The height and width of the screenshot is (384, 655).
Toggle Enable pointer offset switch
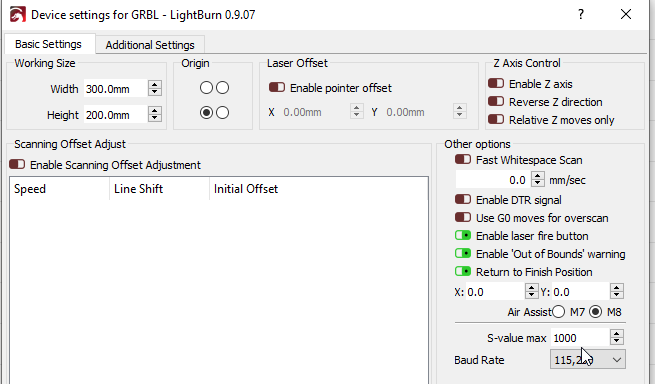[x=277, y=87]
